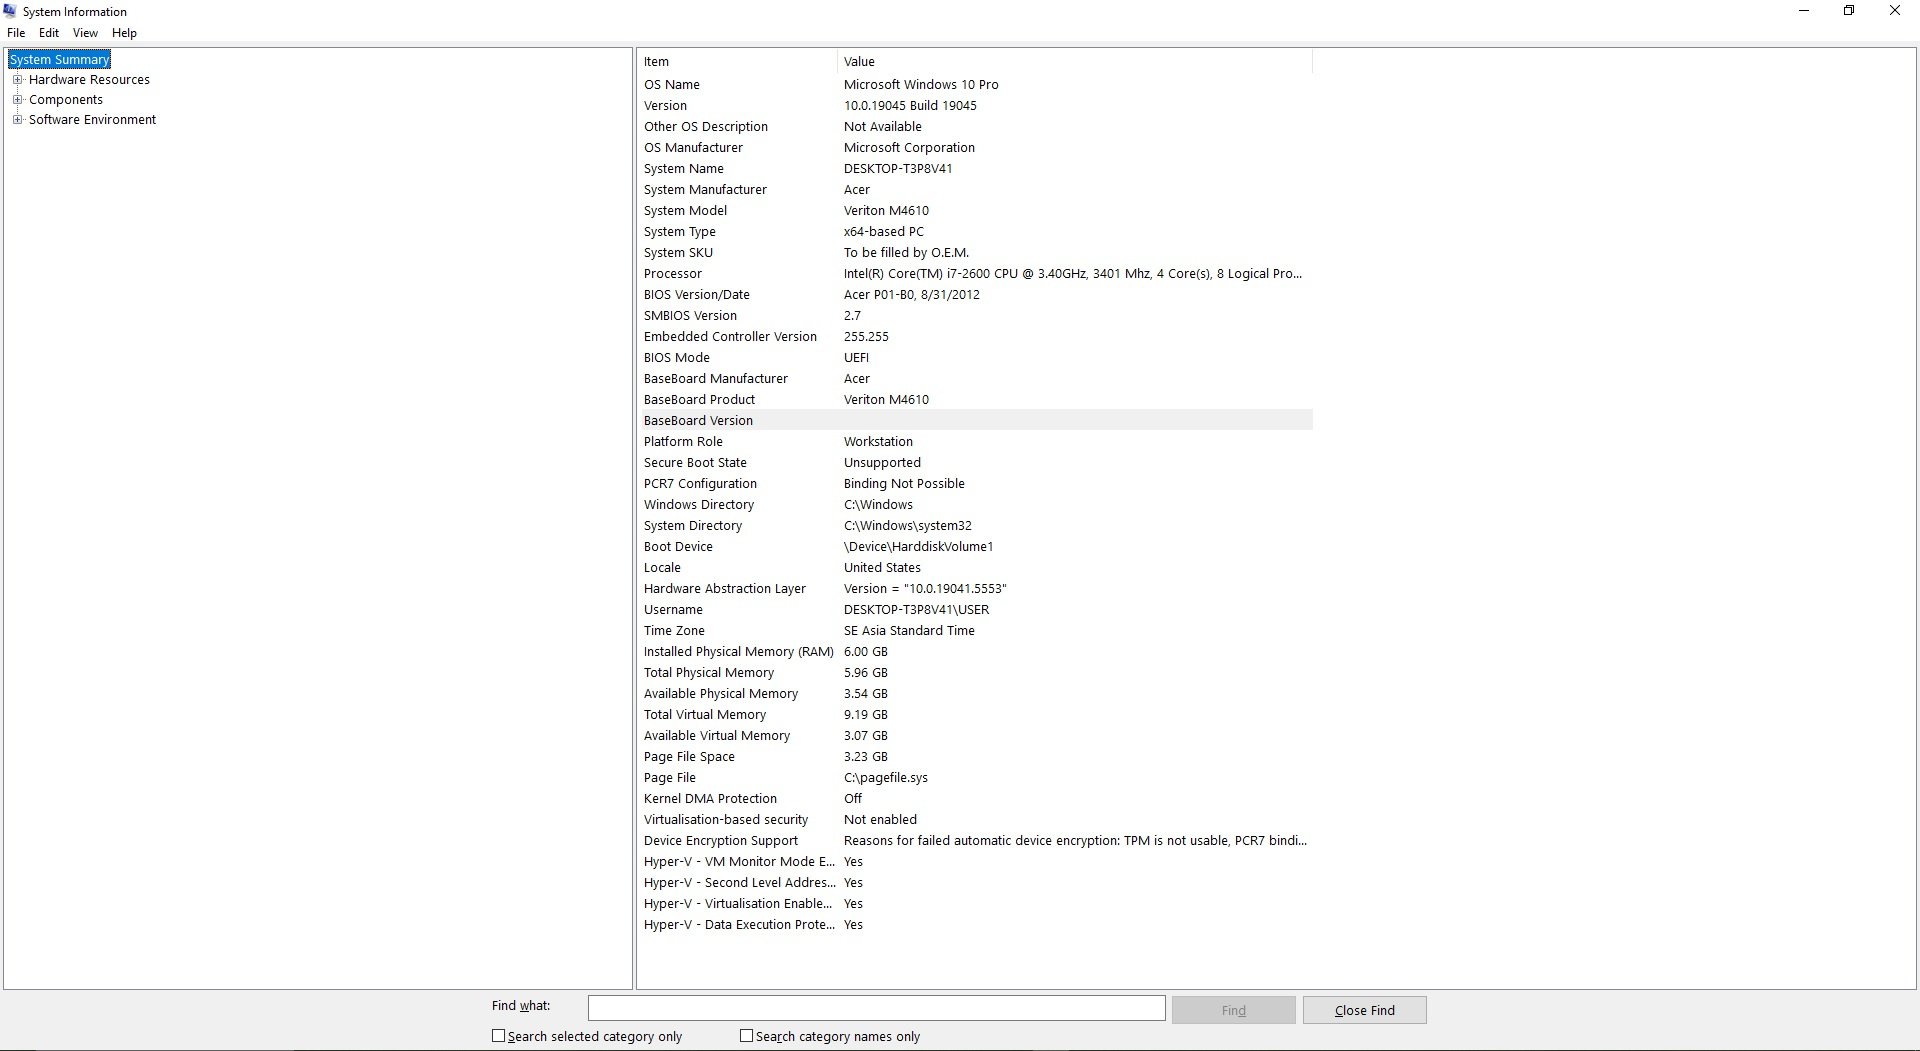Select the PCR7 Configuration row
Image resolution: width=1920 pixels, height=1051 pixels.
[x=975, y=484]
